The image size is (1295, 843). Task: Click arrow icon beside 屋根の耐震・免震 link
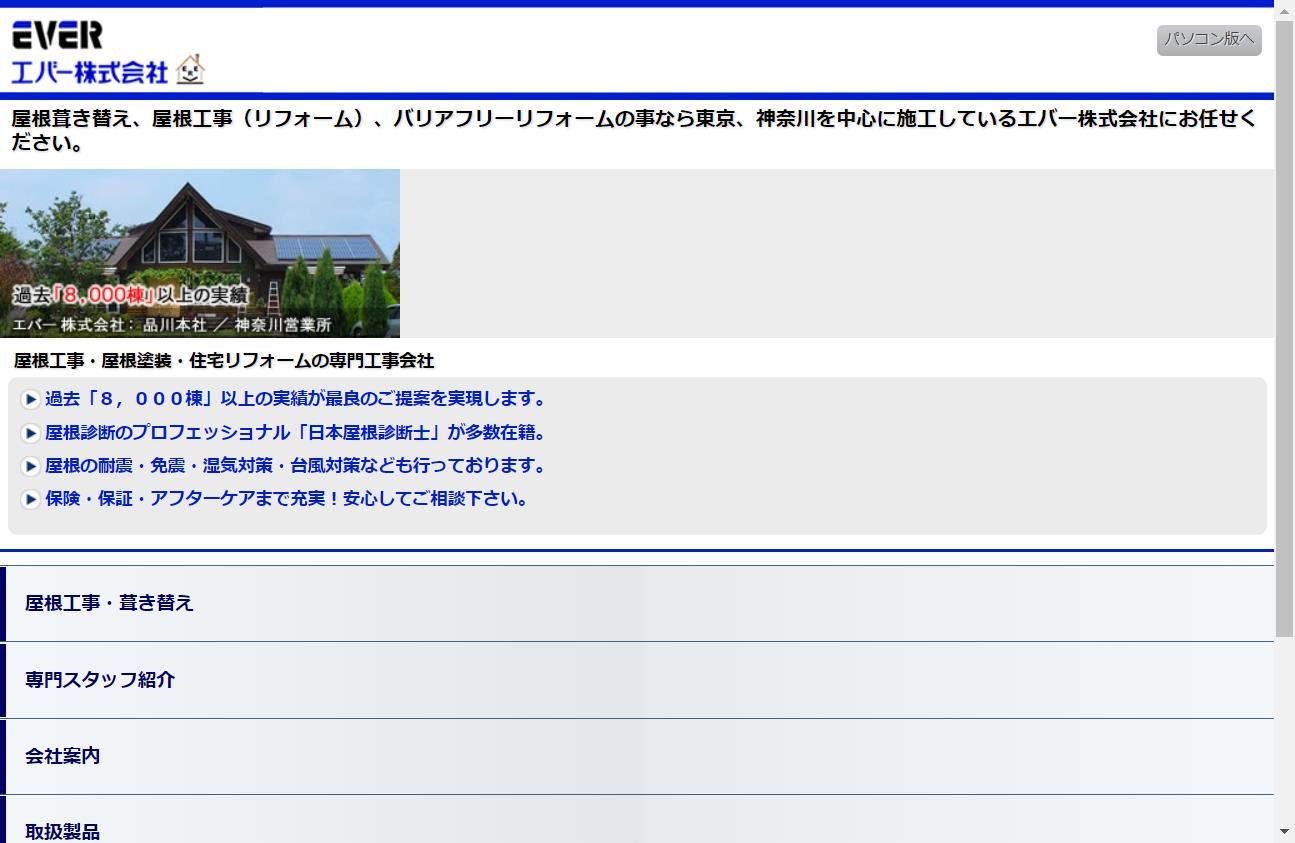pyautogui.click(x=31, y=466)
